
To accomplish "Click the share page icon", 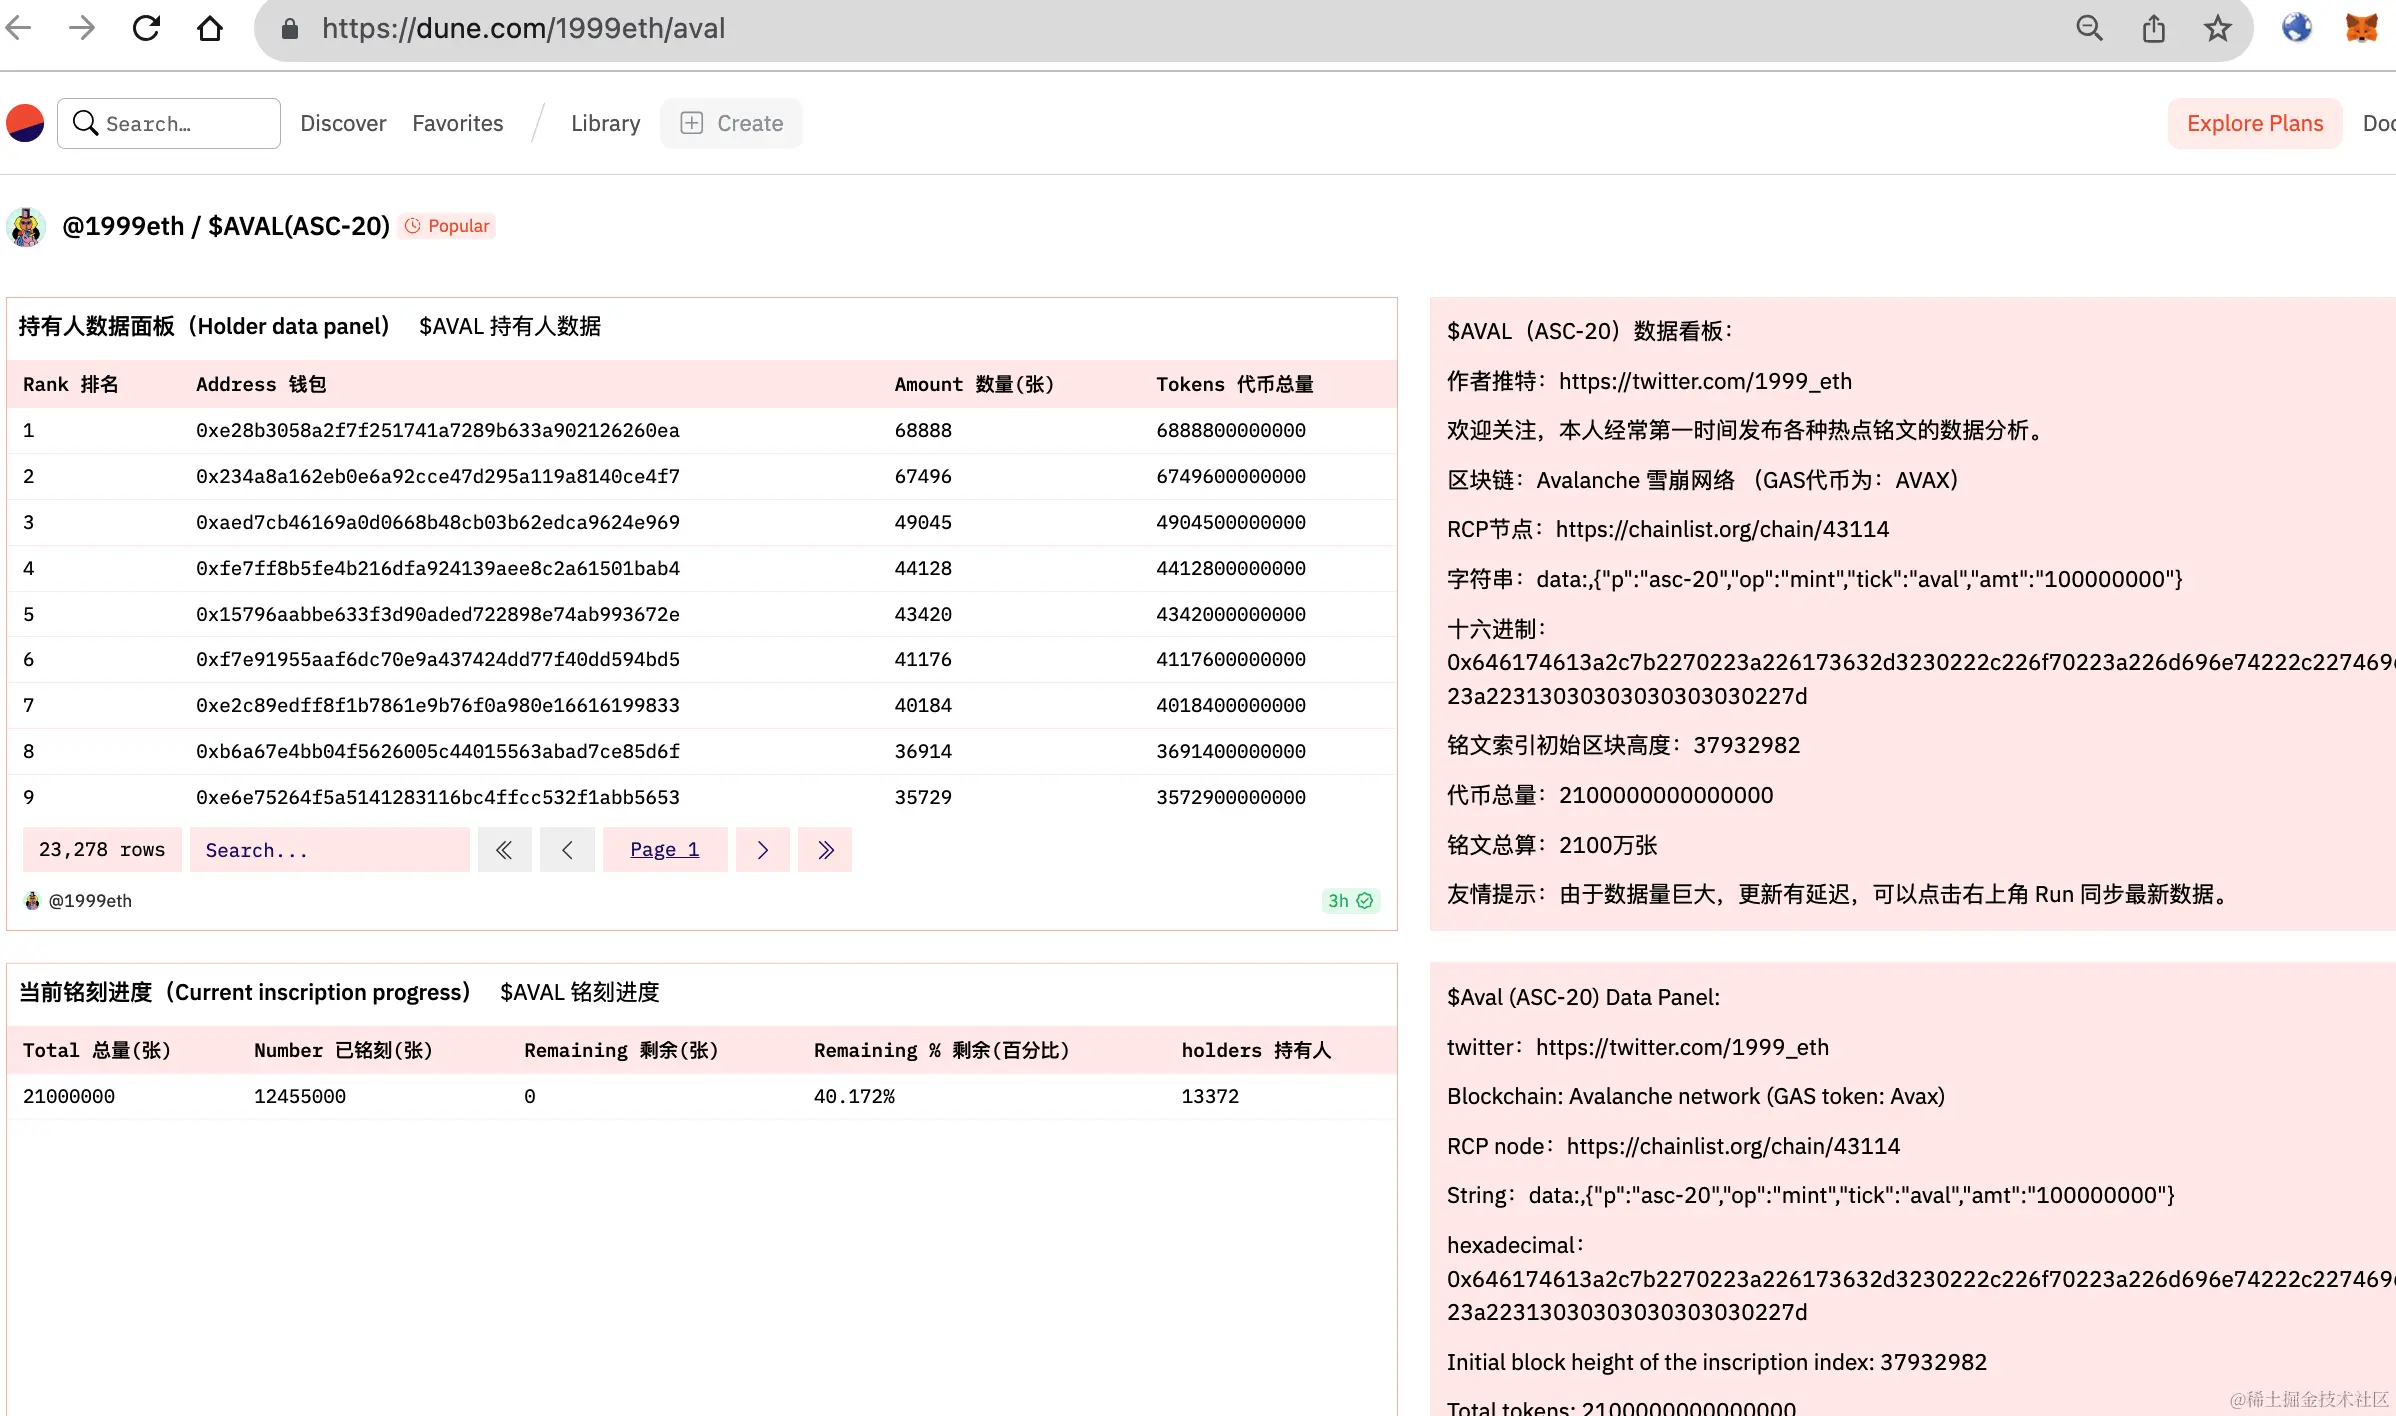I will coord(2153,28).
